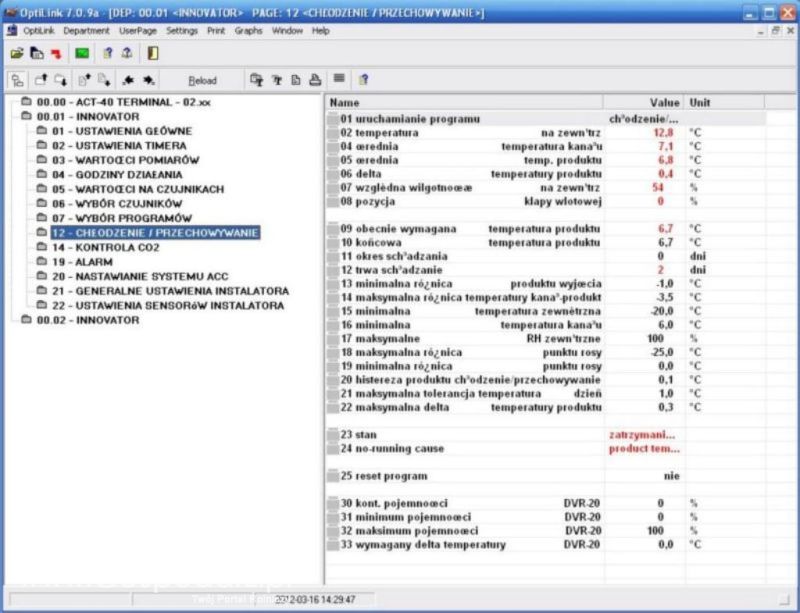Viewport: 800px width, 613px height.
Task: Click the folder up arrow icon
Action: (x=40, y=80)
